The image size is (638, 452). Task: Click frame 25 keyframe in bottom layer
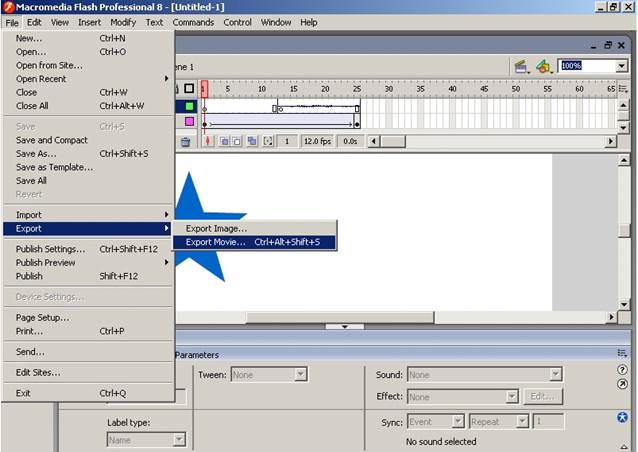point(357,122)
